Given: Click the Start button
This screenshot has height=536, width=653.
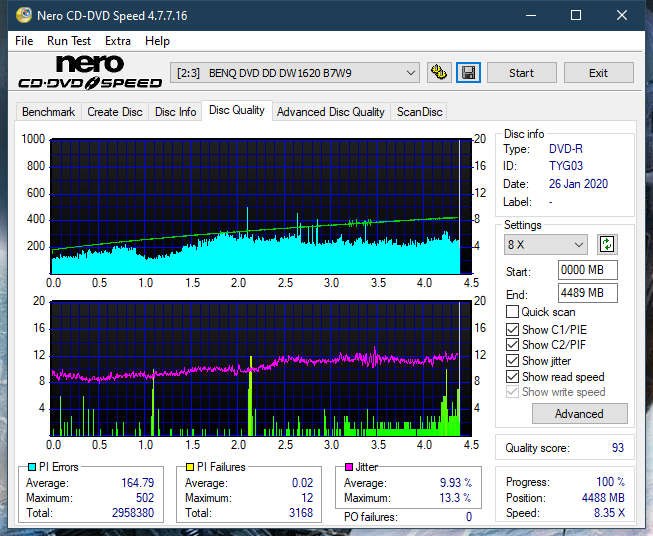Looking at the screenshot, I should pyautogui.click(x=521, y=73).
